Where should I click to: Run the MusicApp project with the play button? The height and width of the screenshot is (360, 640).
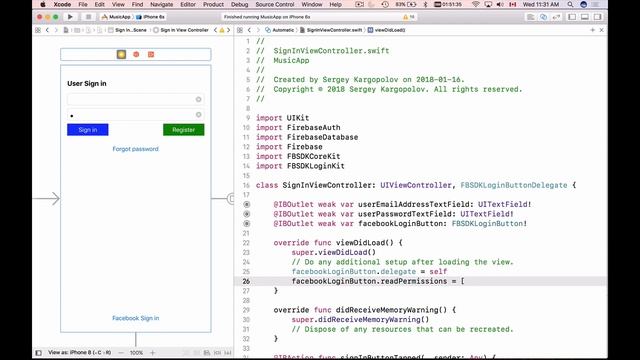[x=70, y=17]
